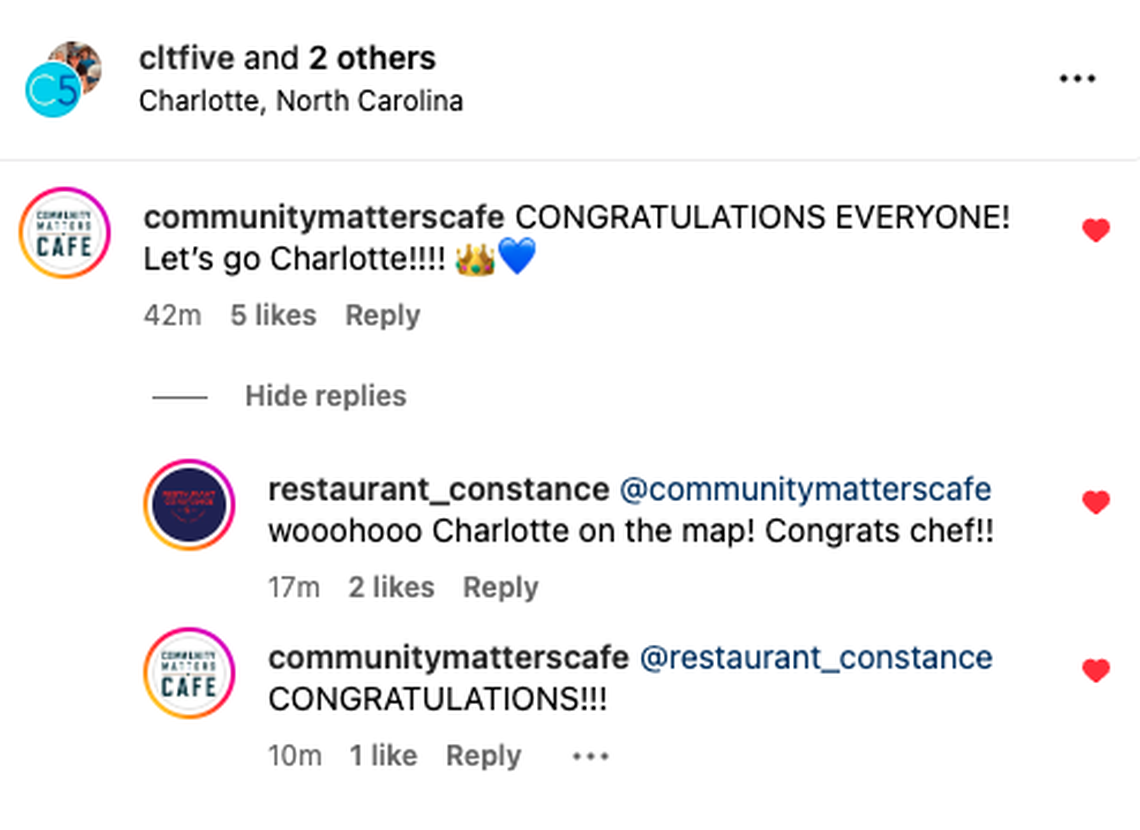Unlike the top communitymatterscafe comment

coord(1096,228)
